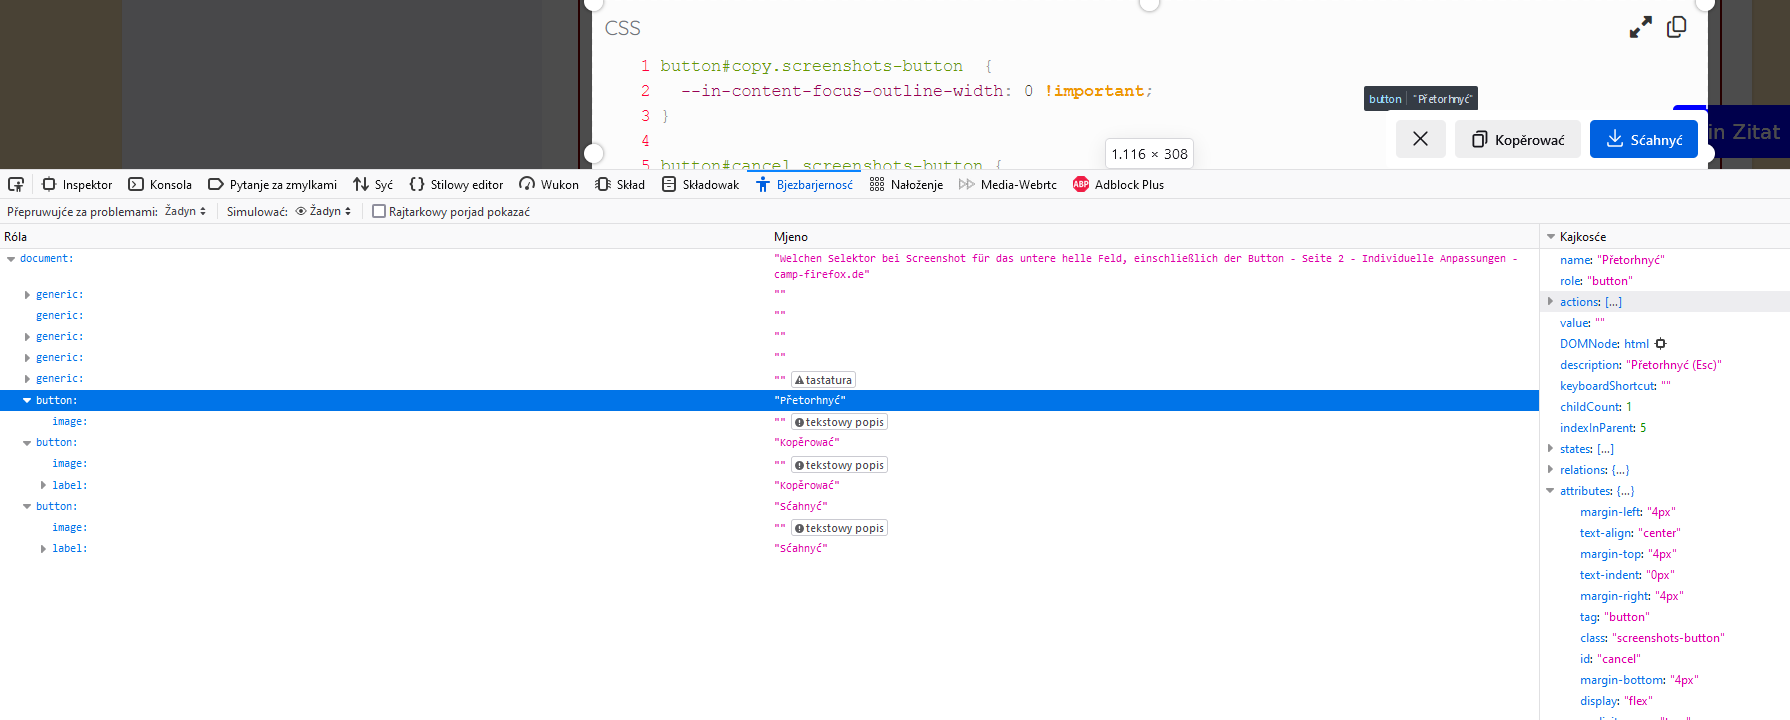This screenshot has height=720, width=1790.
Task: Cancel the screenshot with the X button
Action: click(x=1420, y=139)
